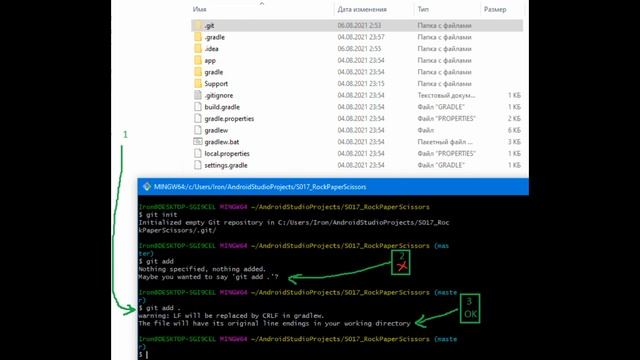Viewport: 640px width, 360px height.
Task: Click the .gitignore file icon
Action: click(198, 95)
